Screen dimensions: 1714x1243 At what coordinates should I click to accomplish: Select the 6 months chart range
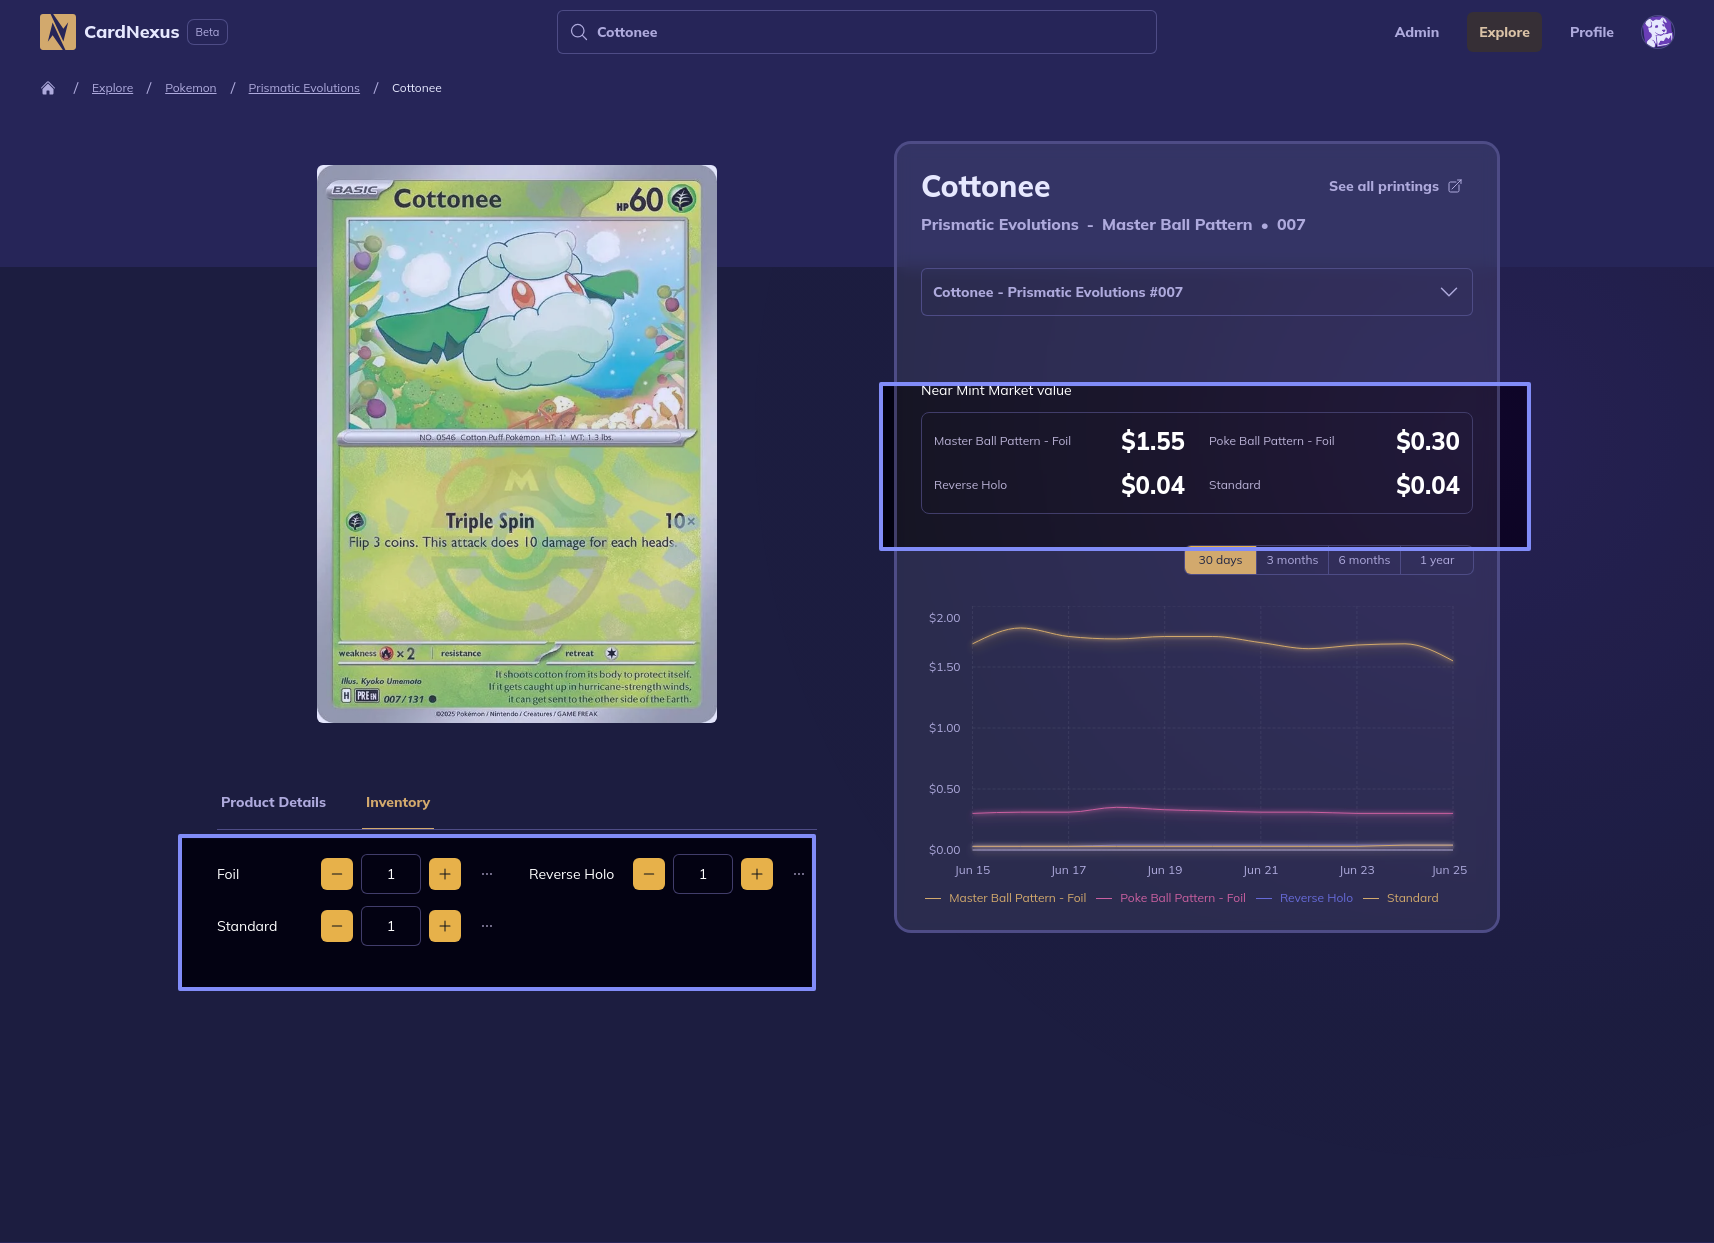tap(1364, 560)
